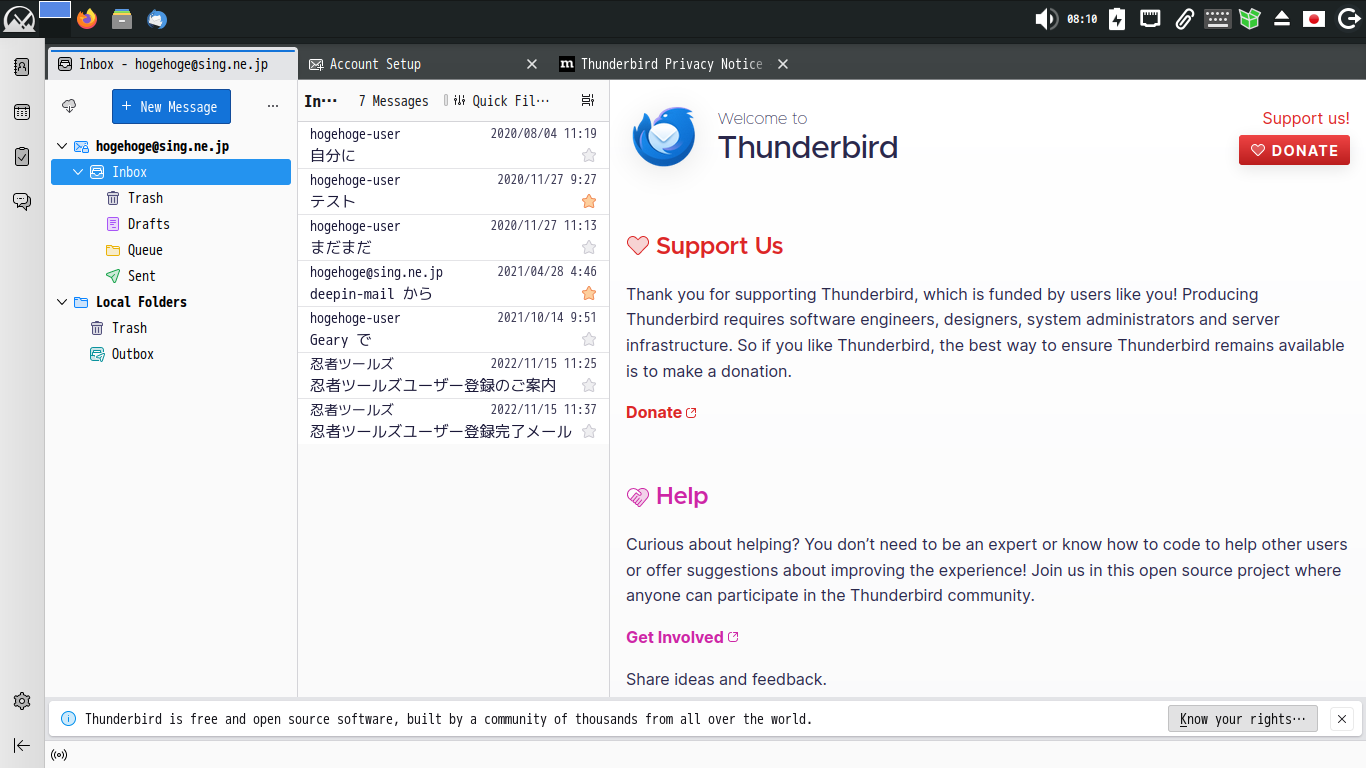Open the message with subject 自分に
The height and width of the screenshot is (768, 1366).
click(453, 146)
